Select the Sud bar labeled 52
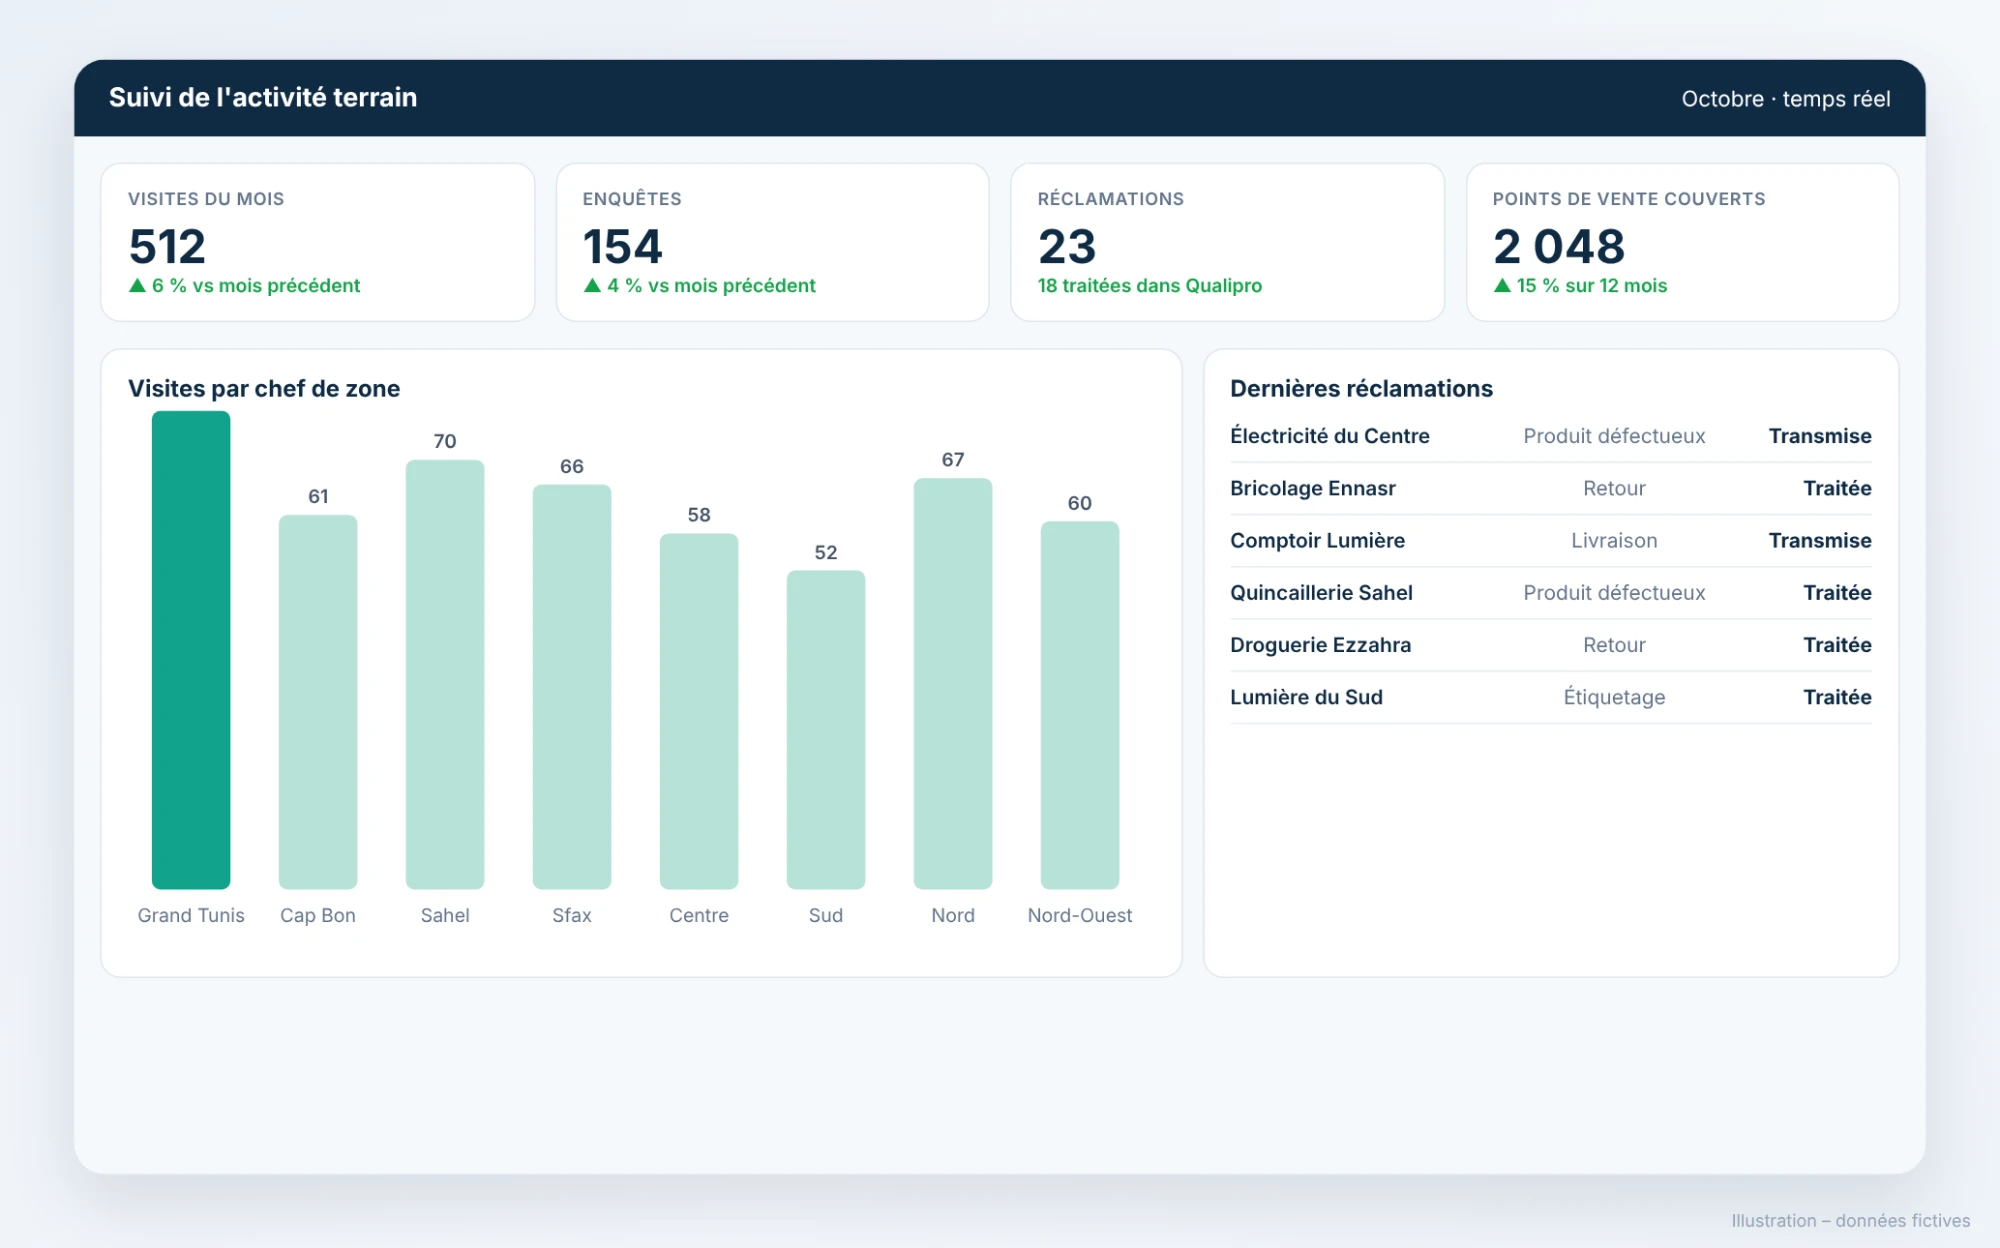Image resolution: width=2000 pixels, height=1248 pixels. (x=826, y=730)
